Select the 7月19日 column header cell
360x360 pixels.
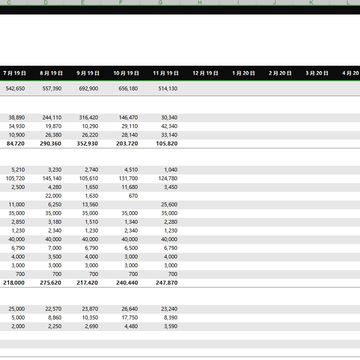(x=14, y=73)
